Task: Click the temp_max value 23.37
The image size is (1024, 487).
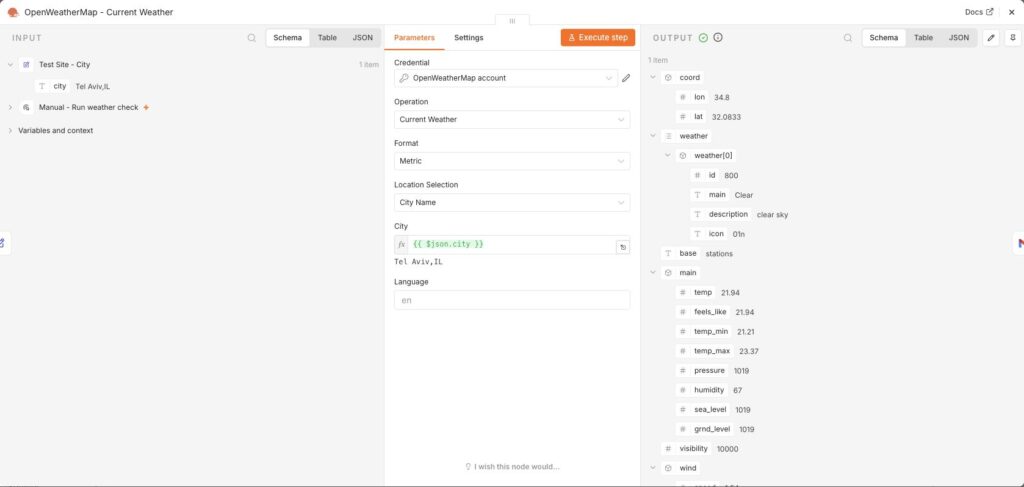Action: (x=749, y=351)
